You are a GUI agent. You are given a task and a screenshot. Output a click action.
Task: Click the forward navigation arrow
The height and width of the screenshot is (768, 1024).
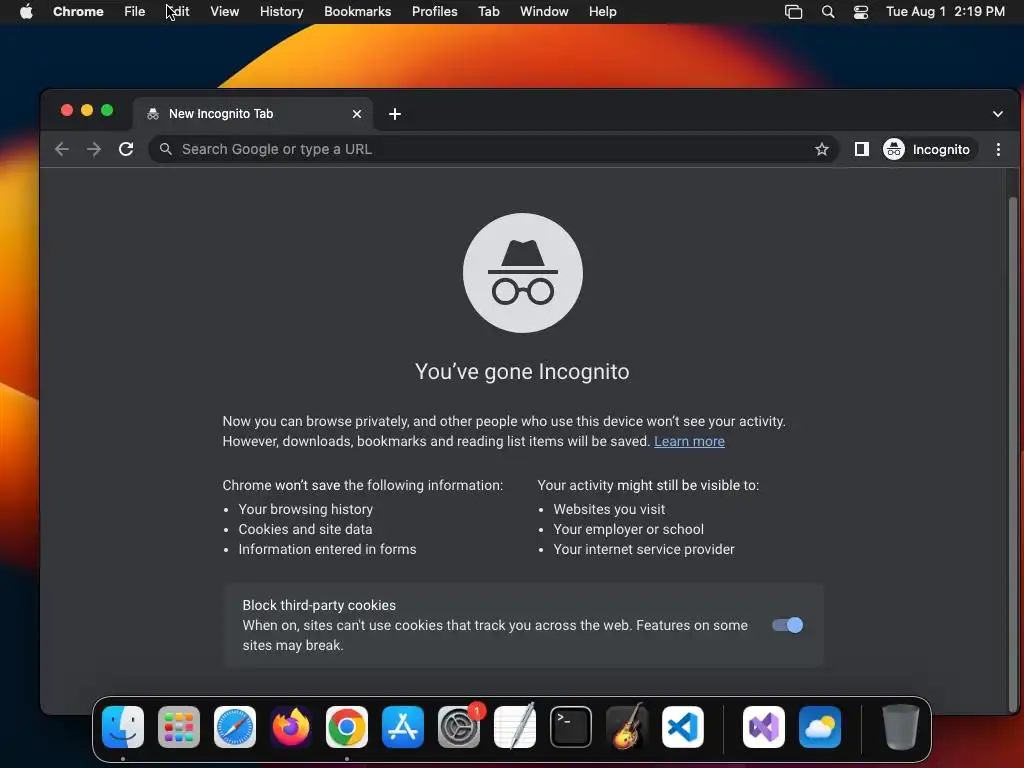(94, 150)
